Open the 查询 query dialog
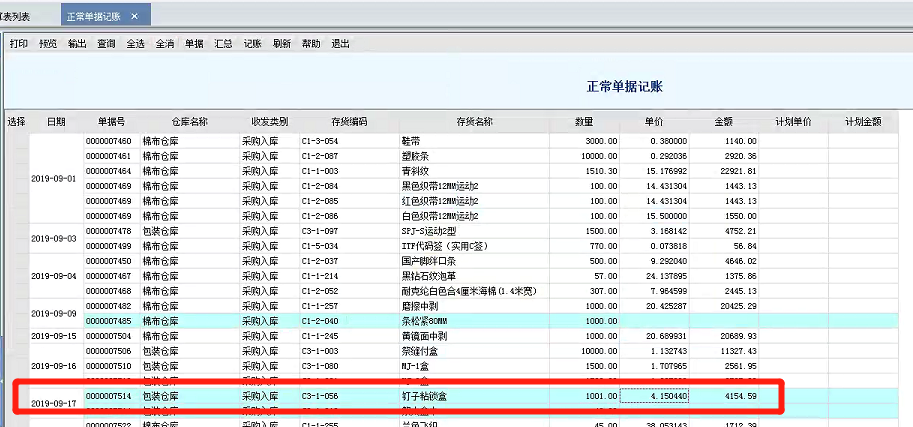Image resolution: width=913 pixels, height=427 pixels. pyautogui.click(x=107, y=44)
